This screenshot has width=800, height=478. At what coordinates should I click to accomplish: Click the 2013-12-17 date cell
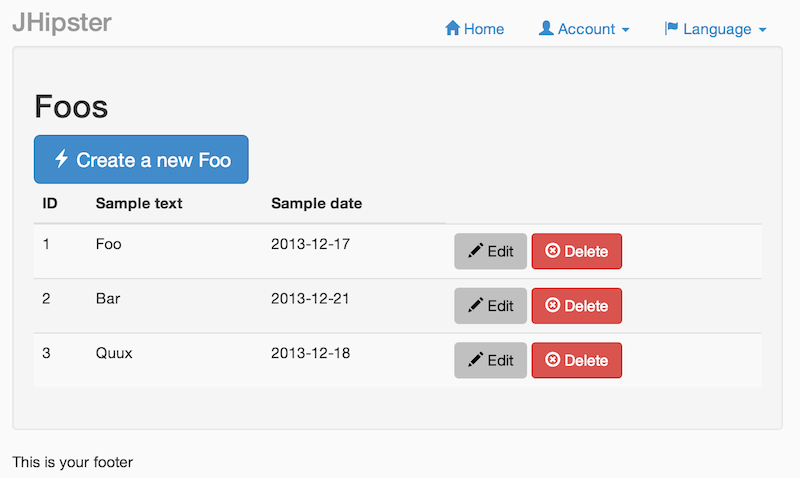310,243
